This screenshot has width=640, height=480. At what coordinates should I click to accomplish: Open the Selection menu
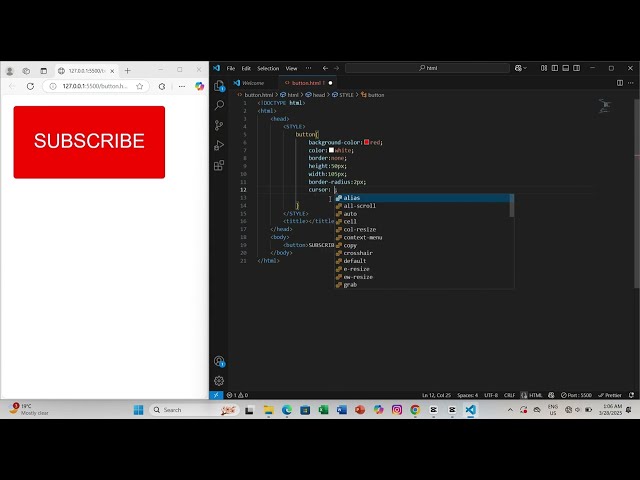tap(268, 68)
